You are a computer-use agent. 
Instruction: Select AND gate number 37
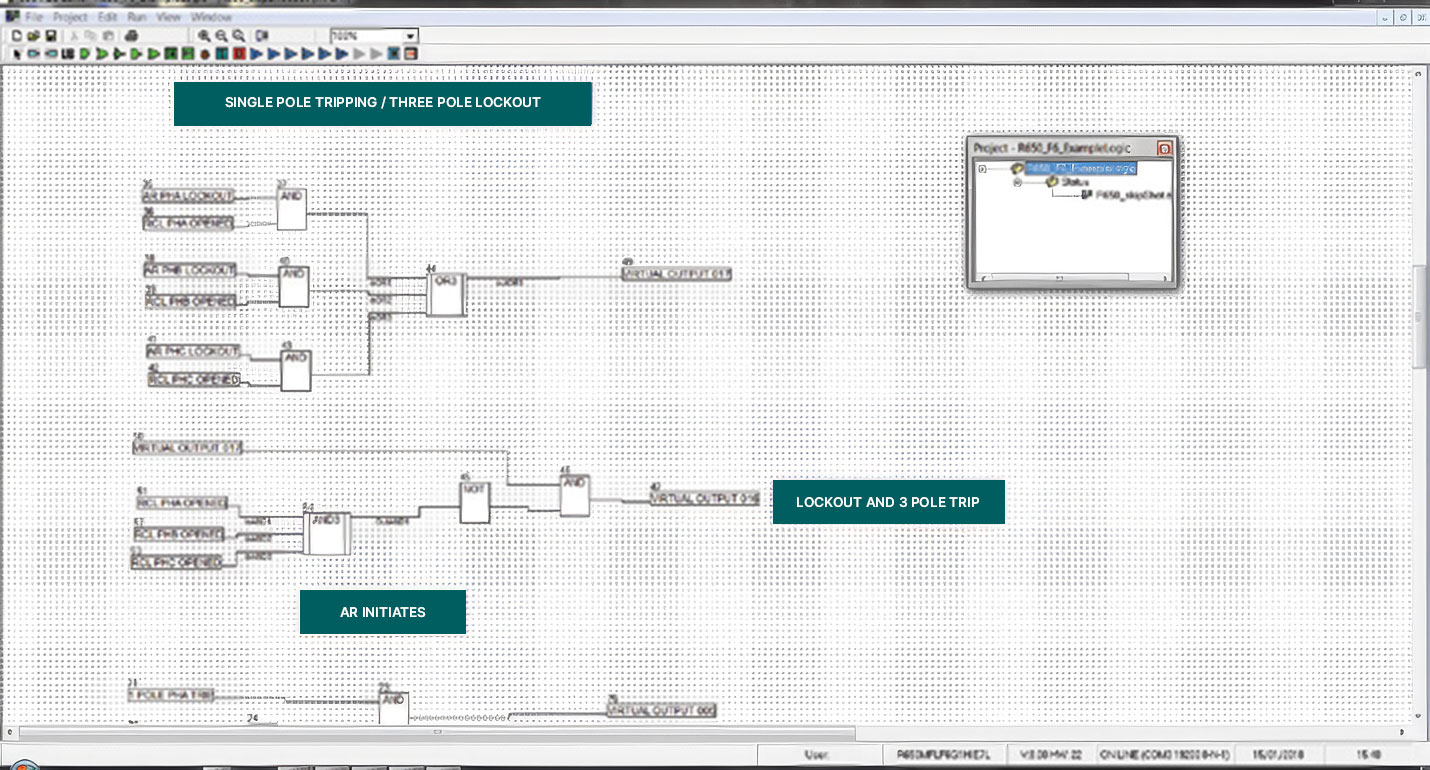[292, 208]
